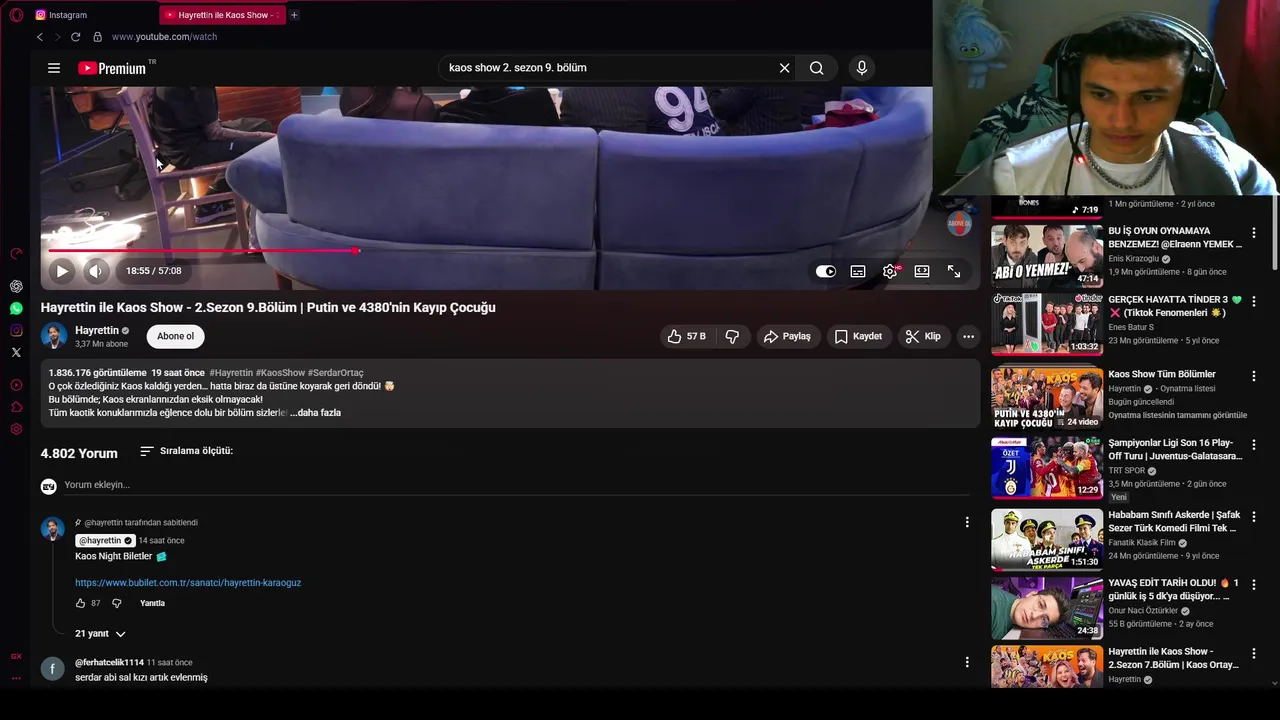Like the pinned Hayrettin comment
This screenshot has width=1280, height=720.
(81, 603)
